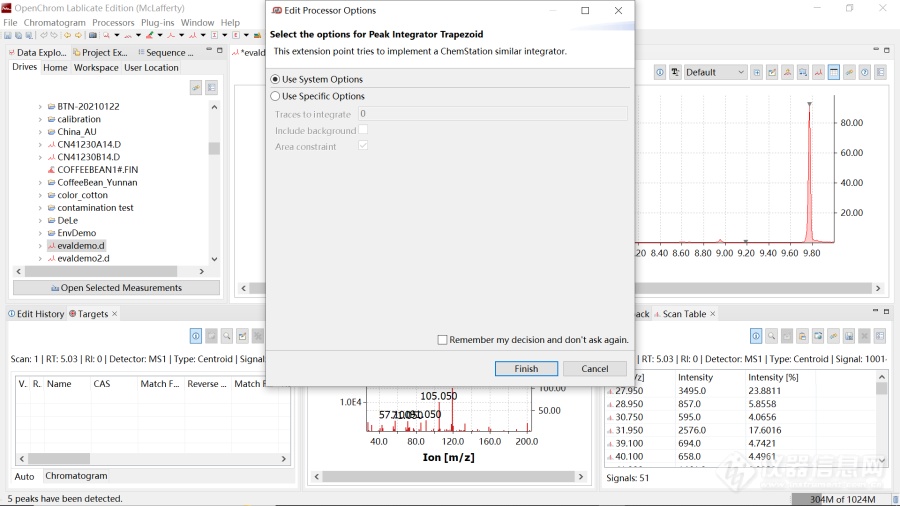The height and width of the screenshot is (506, 900).
Task: Click the info icon in Targets panel
Action: (196, 336)
